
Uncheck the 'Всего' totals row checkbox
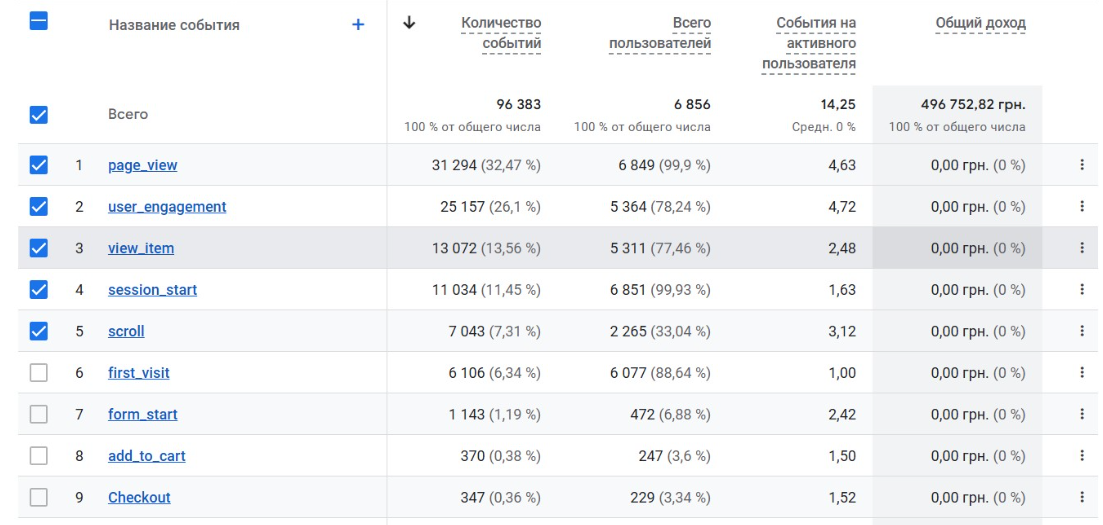39,115
